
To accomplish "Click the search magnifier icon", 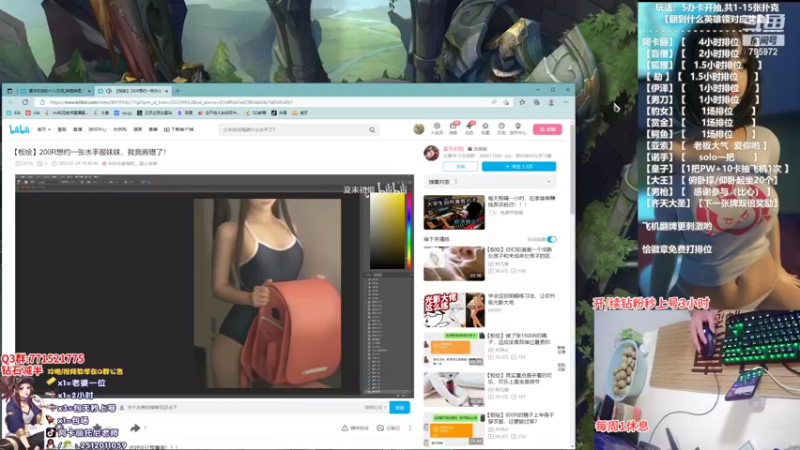I will pyautogui.click(x=372, y=130).
